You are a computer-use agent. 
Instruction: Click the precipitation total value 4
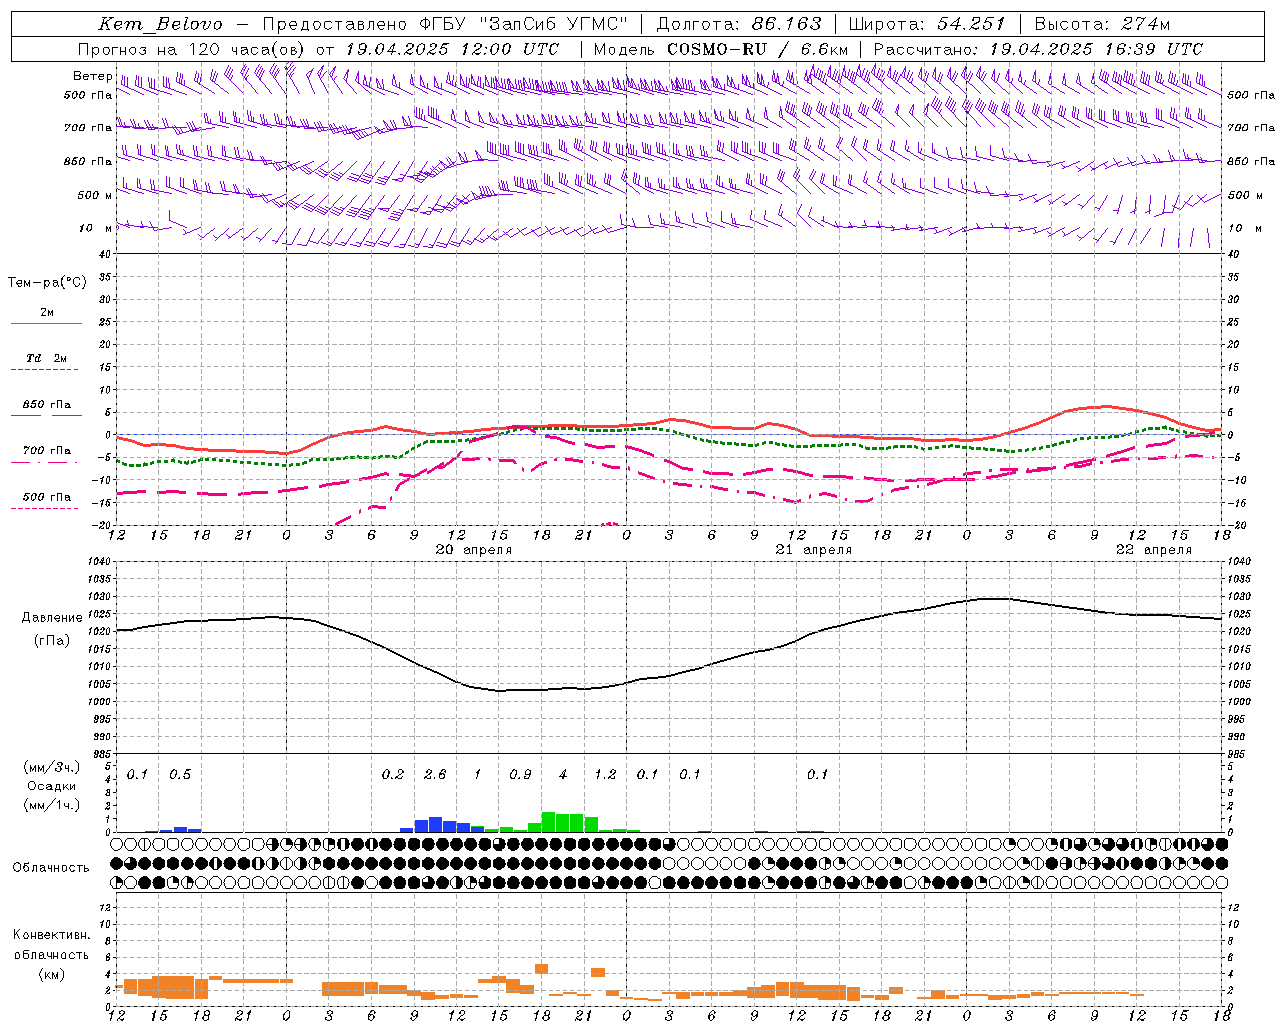coord(563,774)
